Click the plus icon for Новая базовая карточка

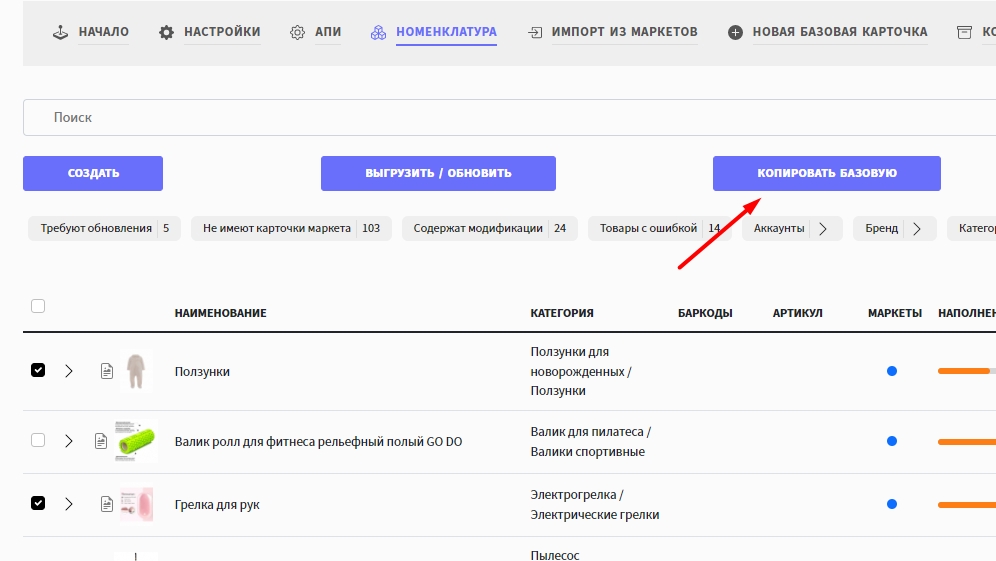click(735, 33)
